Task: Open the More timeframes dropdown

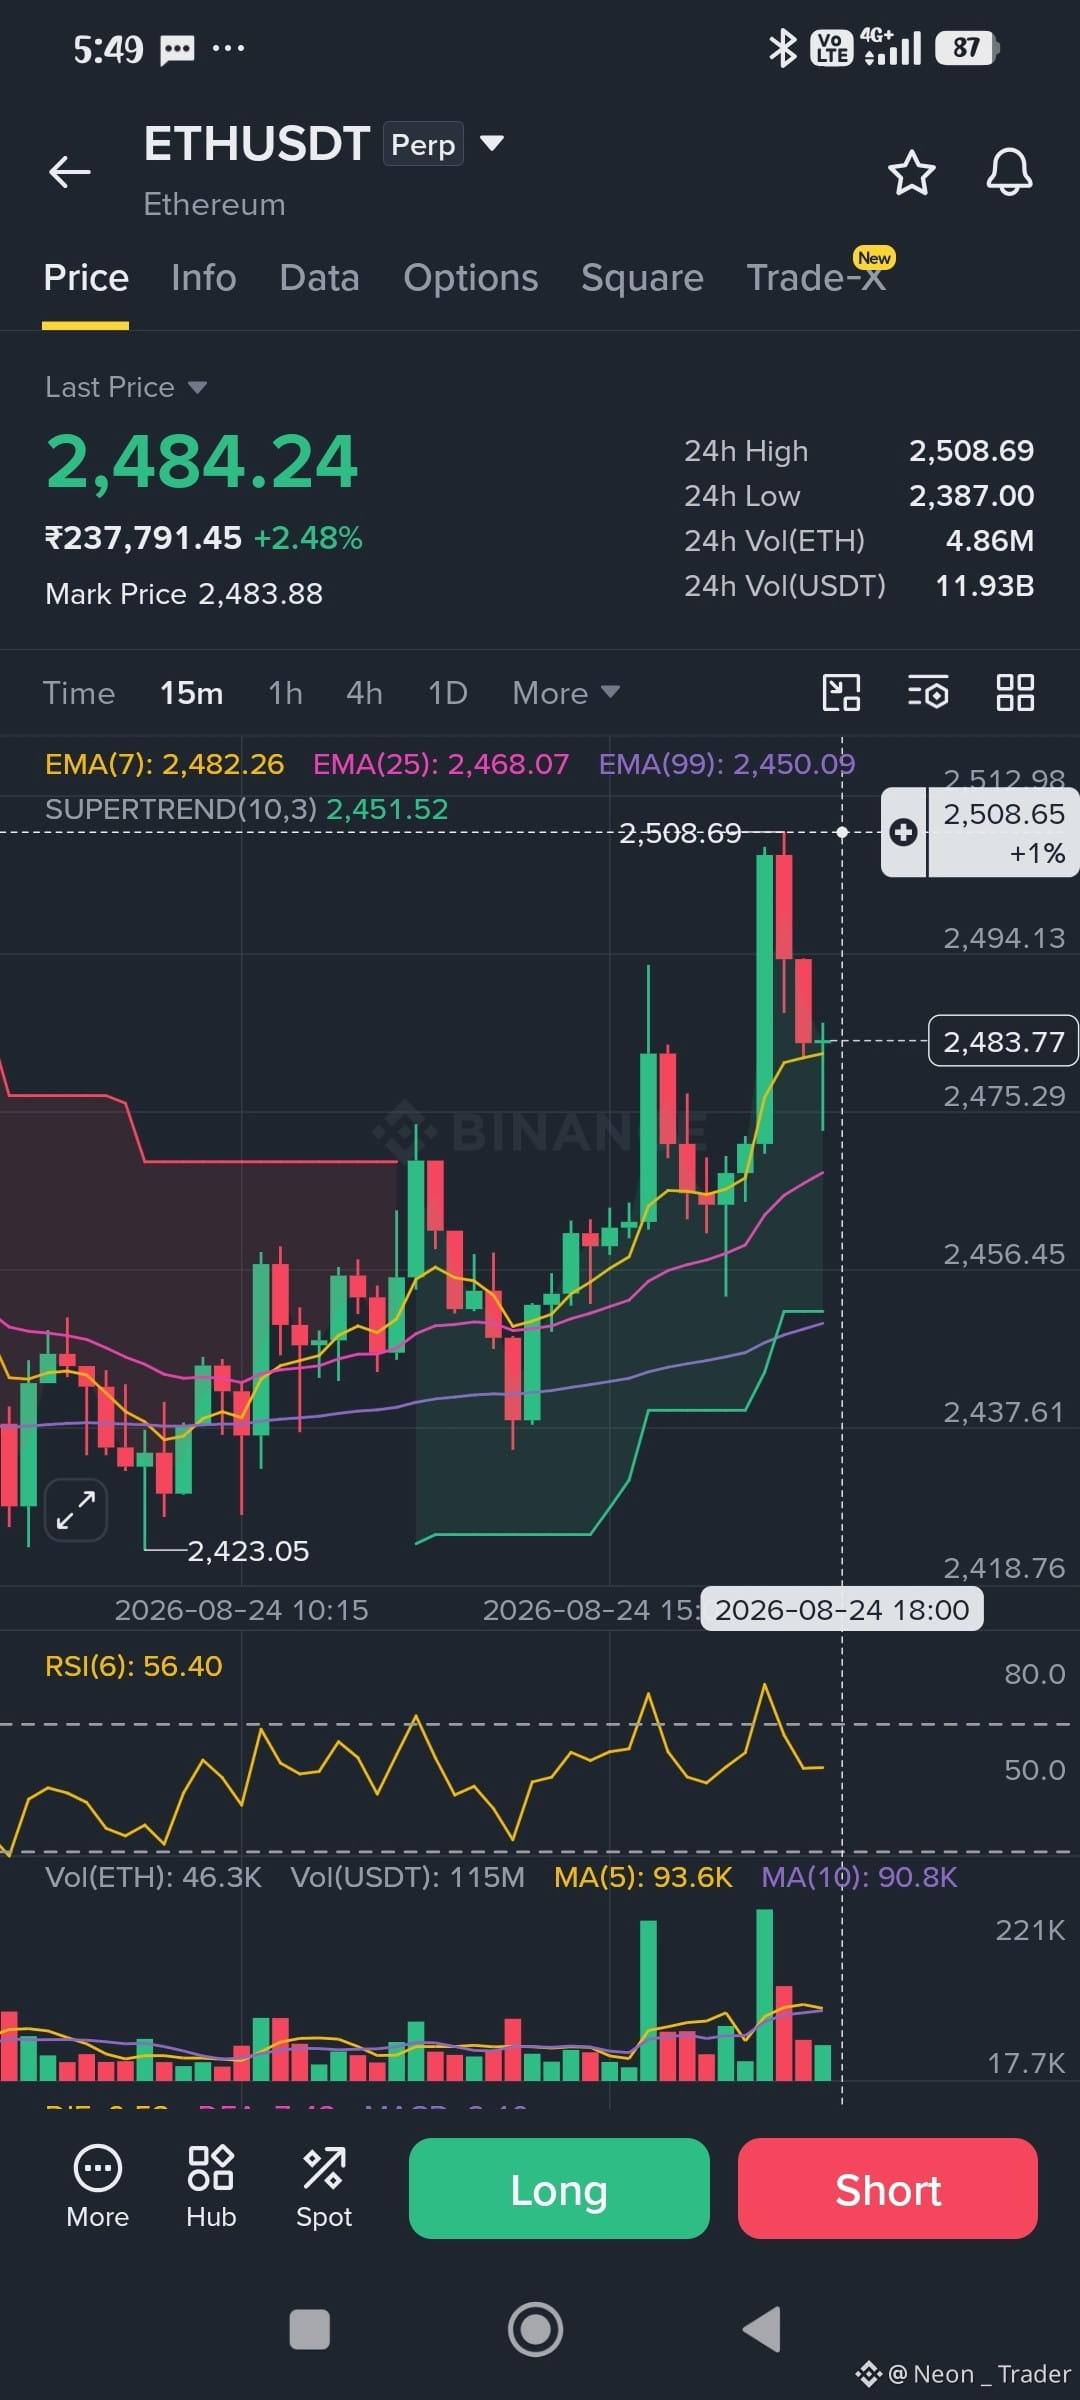Action: click(x=566, y=693)
